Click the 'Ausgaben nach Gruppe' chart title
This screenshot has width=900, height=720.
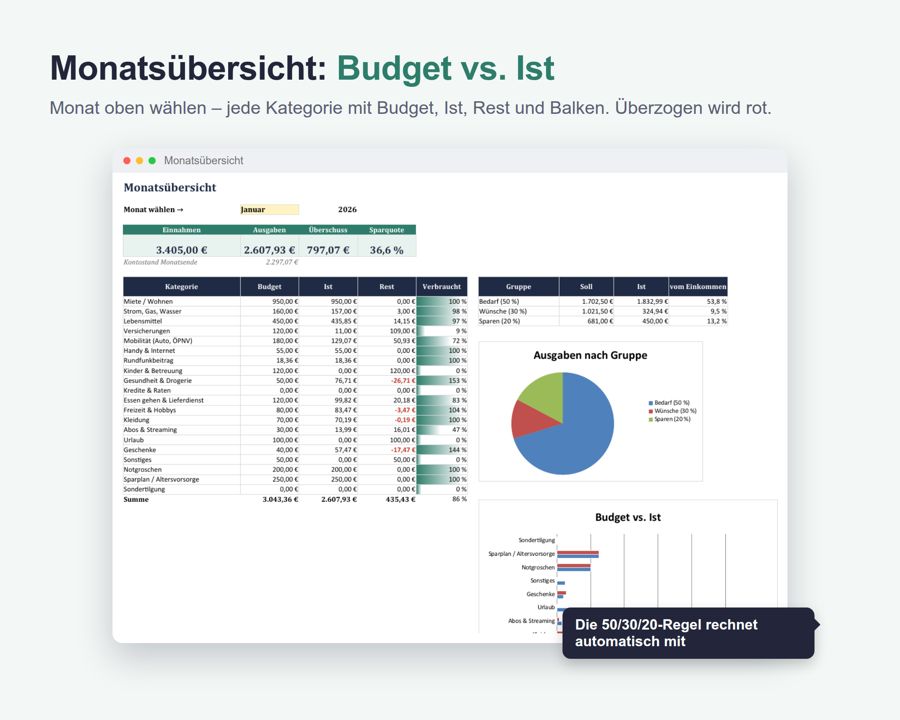point(590,355)
